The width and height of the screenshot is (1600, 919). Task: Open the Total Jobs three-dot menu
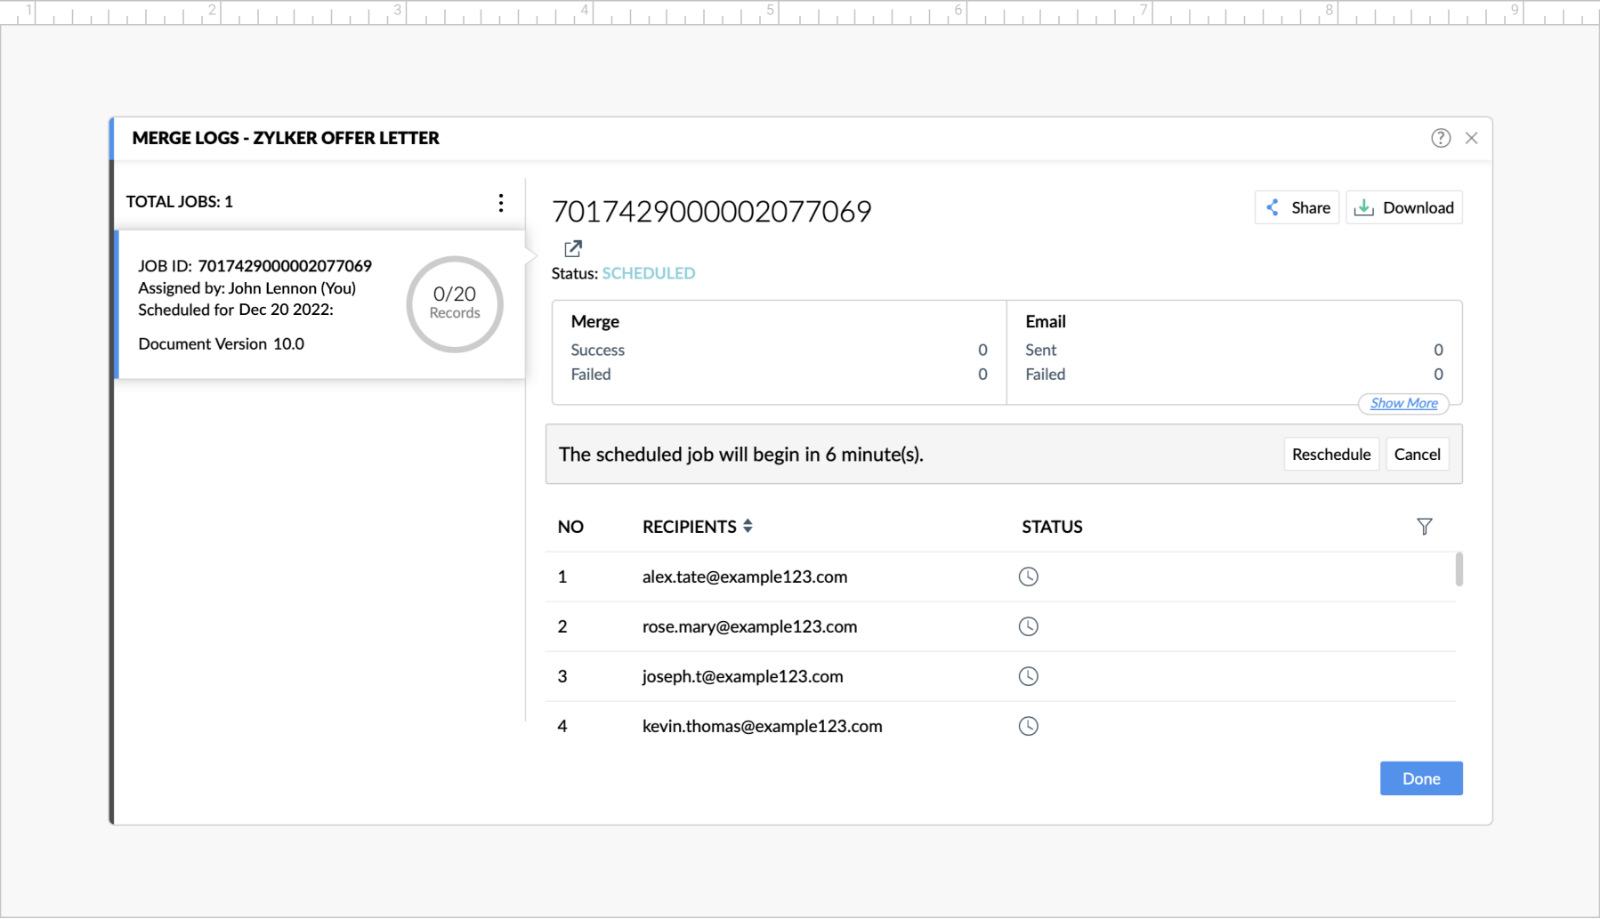click(501, 202)
